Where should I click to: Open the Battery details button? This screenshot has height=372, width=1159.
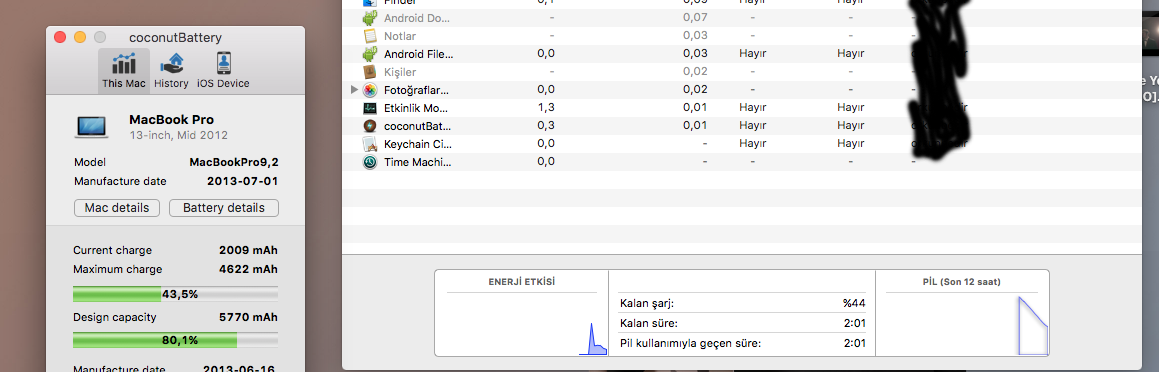[224, 208]
